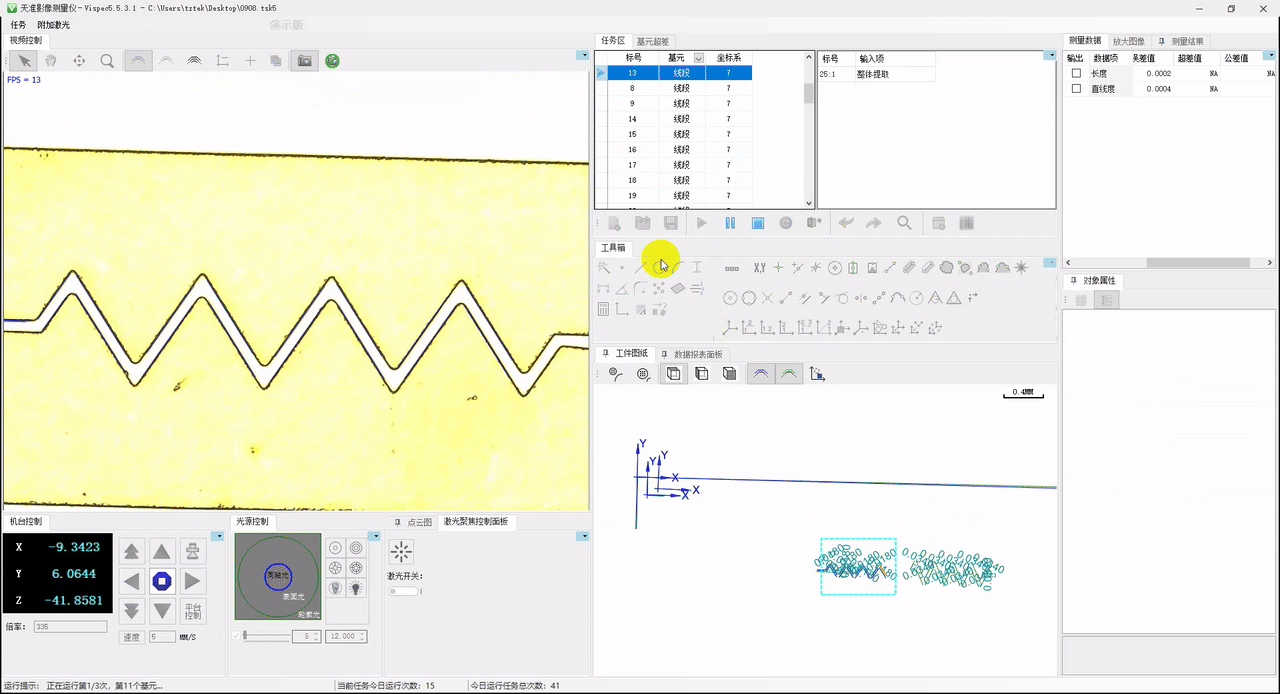Click the magnifier zoom tool in video toolbar
Screen dimensions: 1280x694
tap(107, 61)
